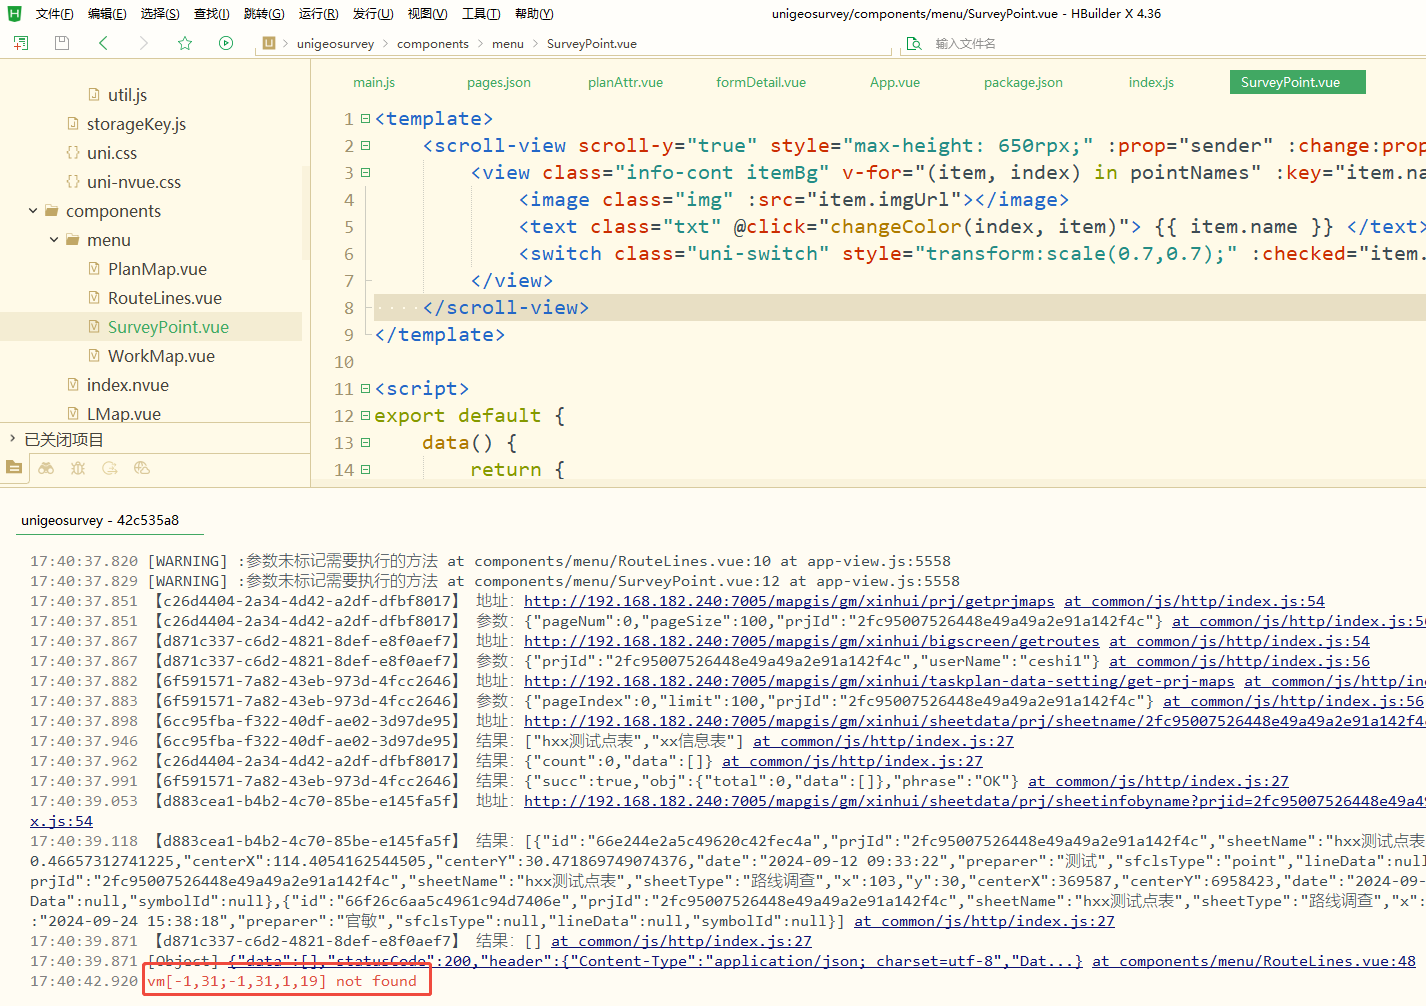Switch to the formDetail.vue editor tab
This screenshot has width=1426, height=1006.
(761, 82)
